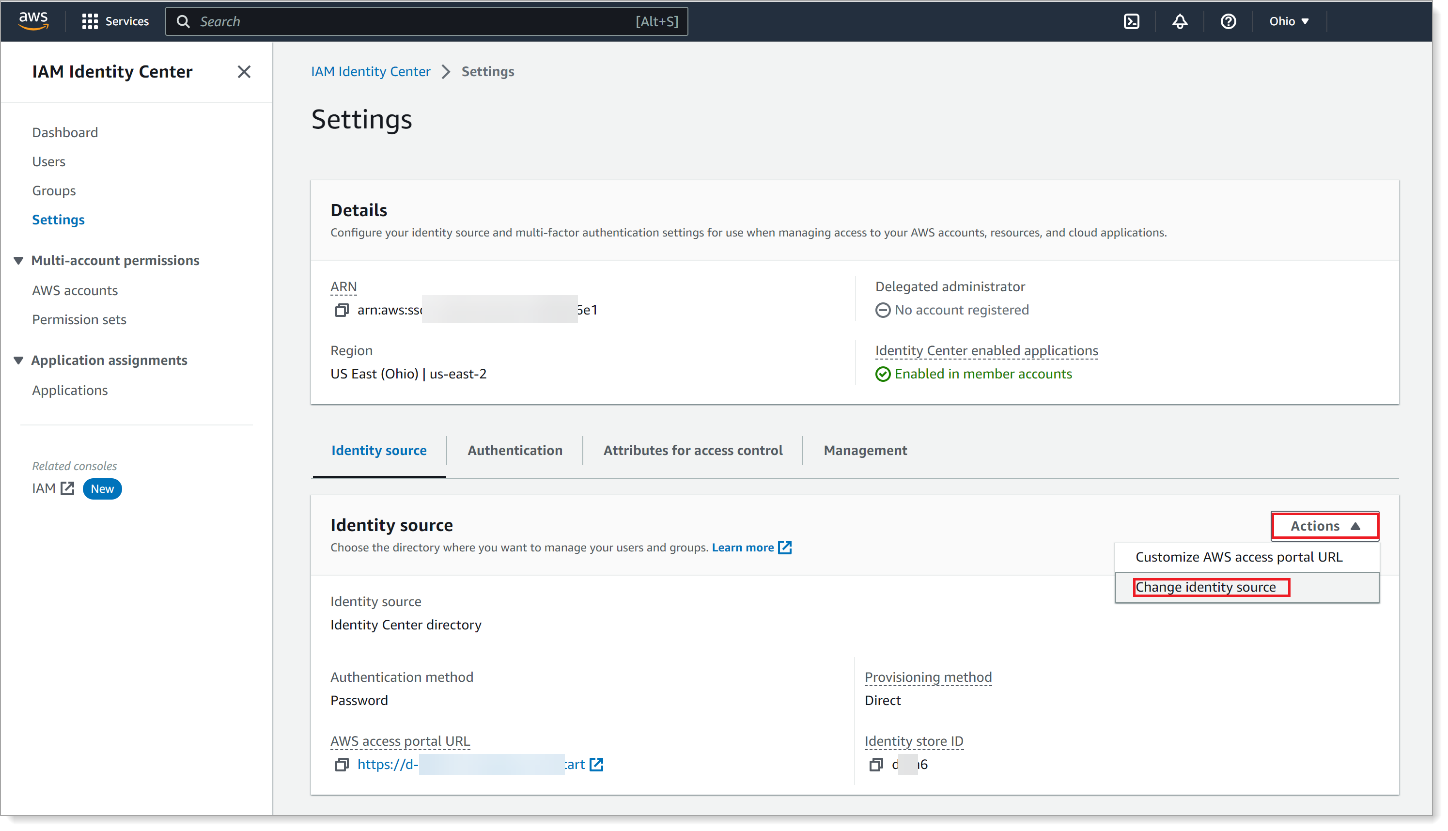Collapse the Multi-account permissions section

18,260
